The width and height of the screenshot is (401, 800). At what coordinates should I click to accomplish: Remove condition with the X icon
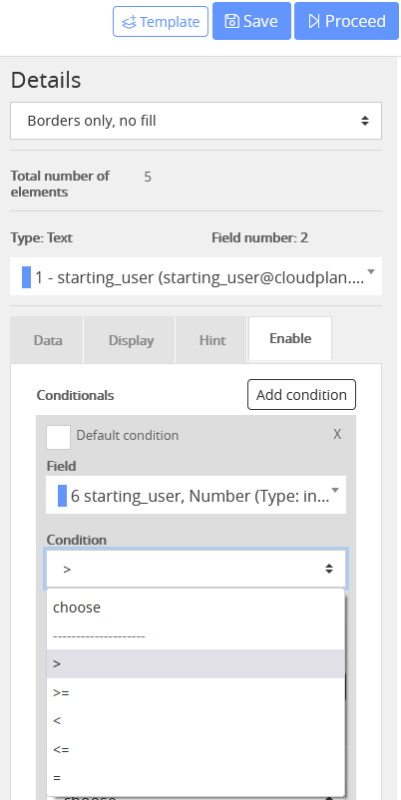tap(337, 434)
